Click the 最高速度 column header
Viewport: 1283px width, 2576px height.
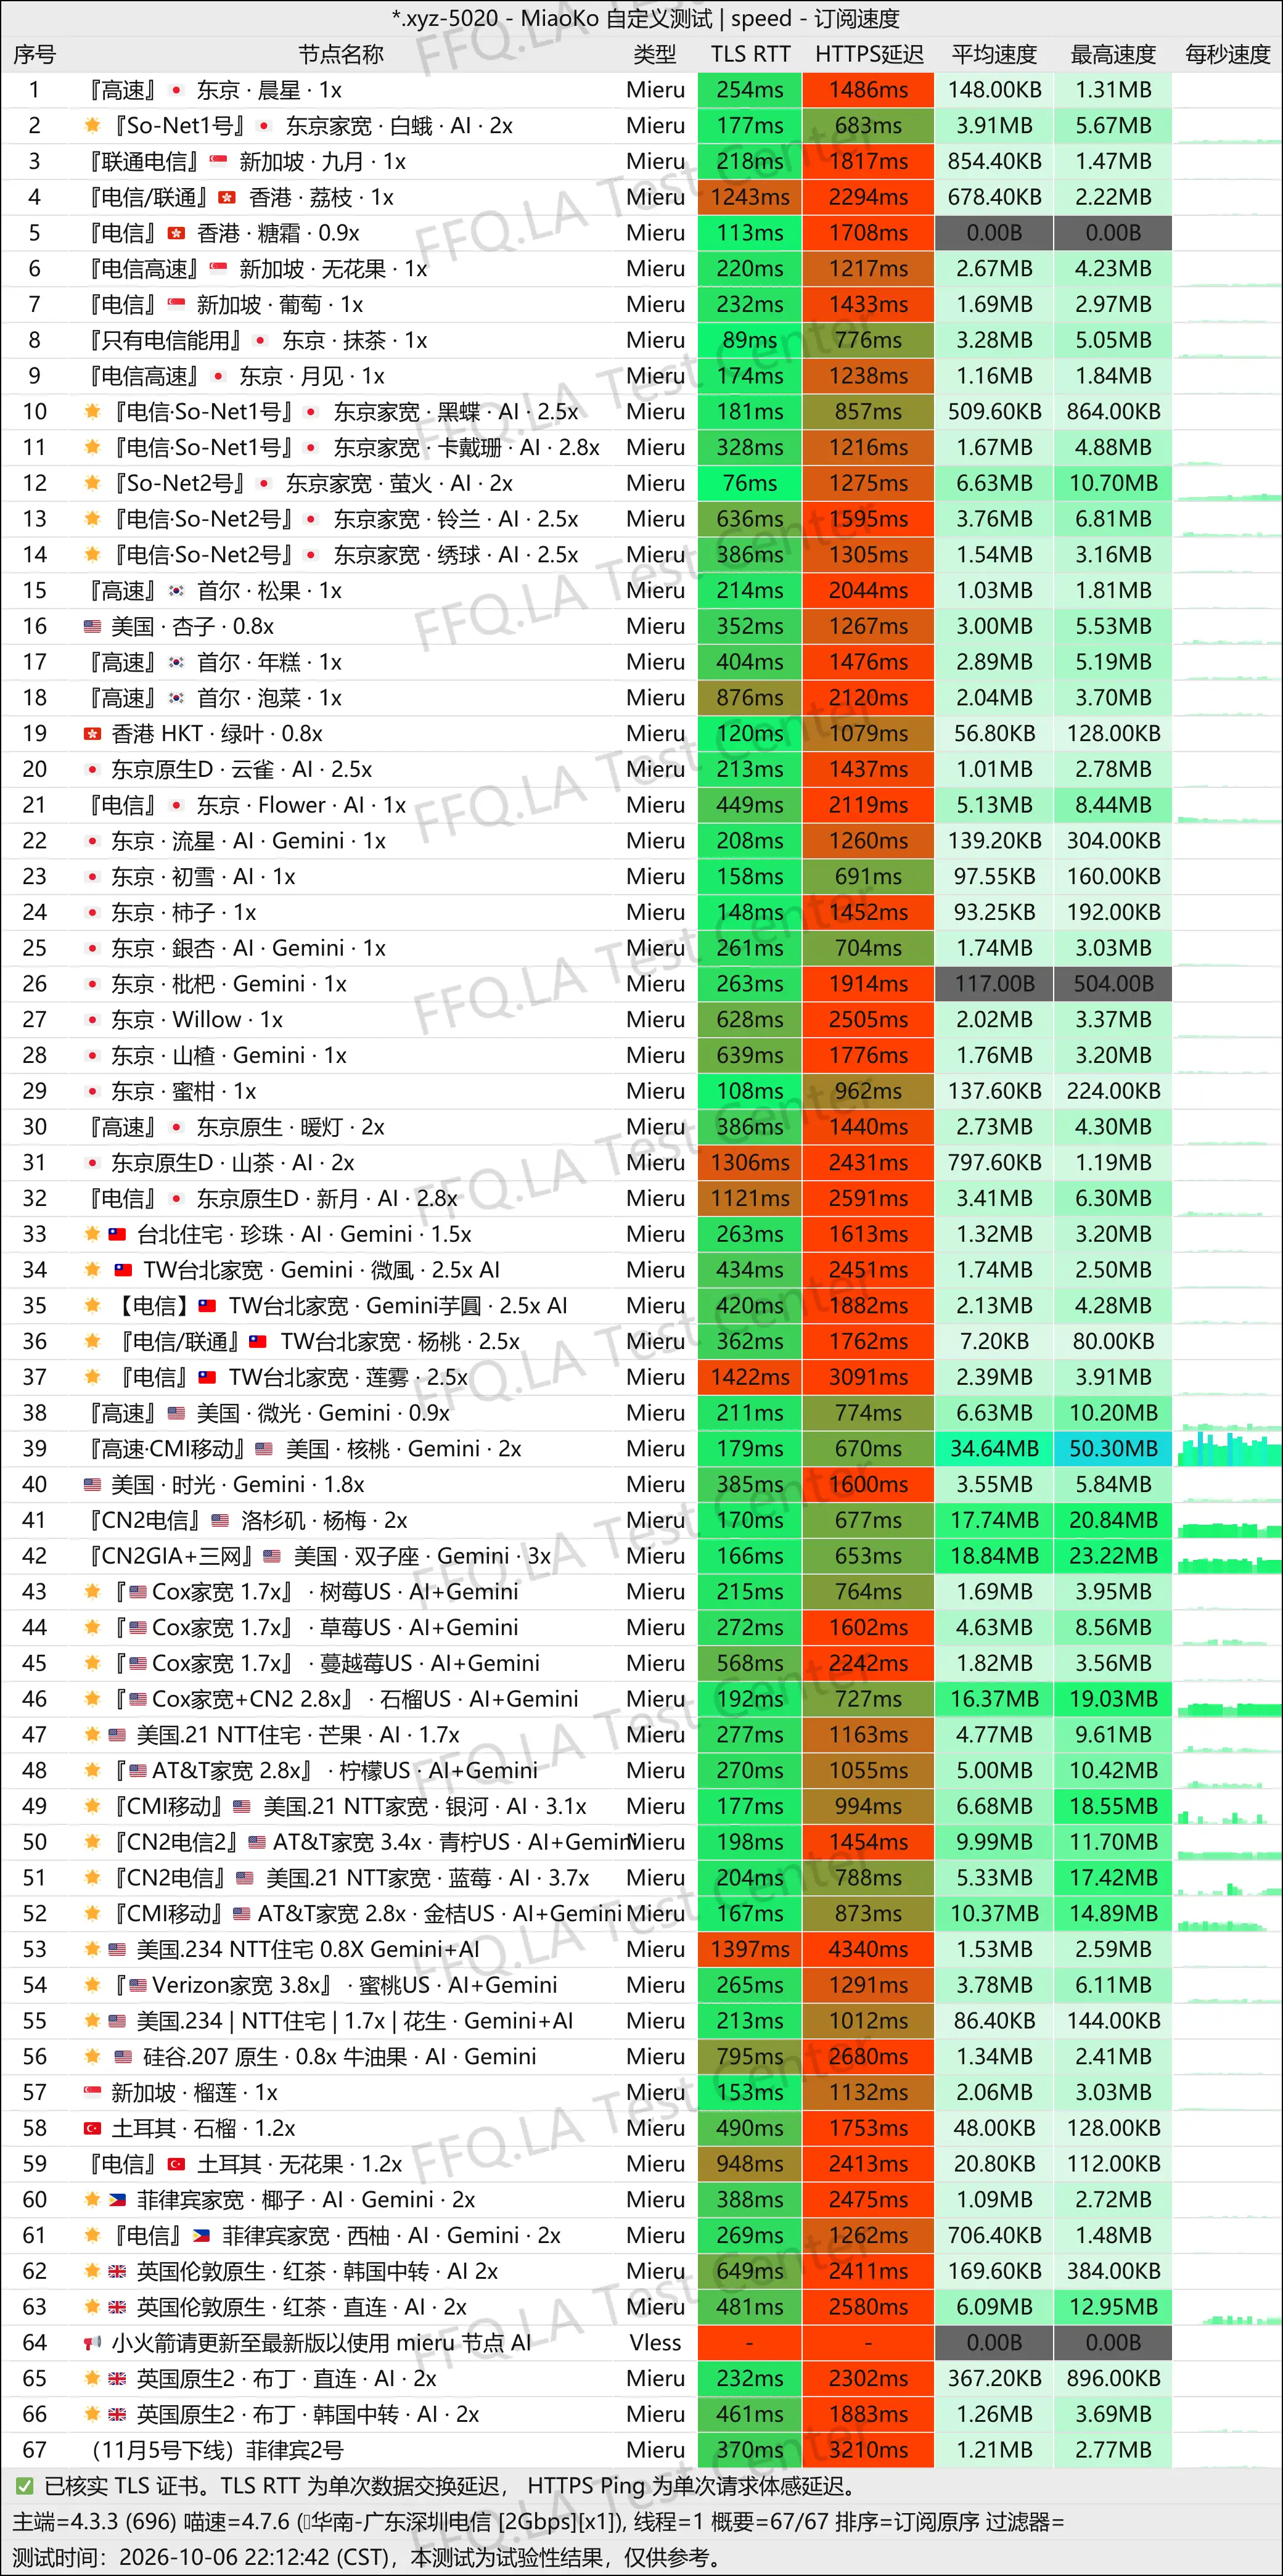[1113, 55]
